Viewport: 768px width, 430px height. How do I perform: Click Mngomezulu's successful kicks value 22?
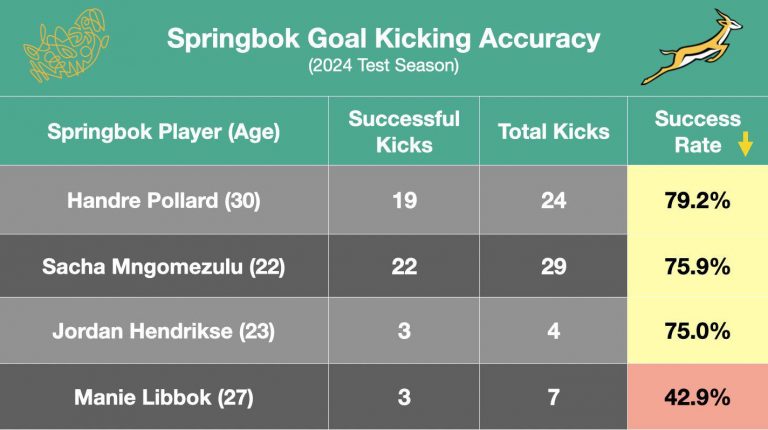click(404, 266)
